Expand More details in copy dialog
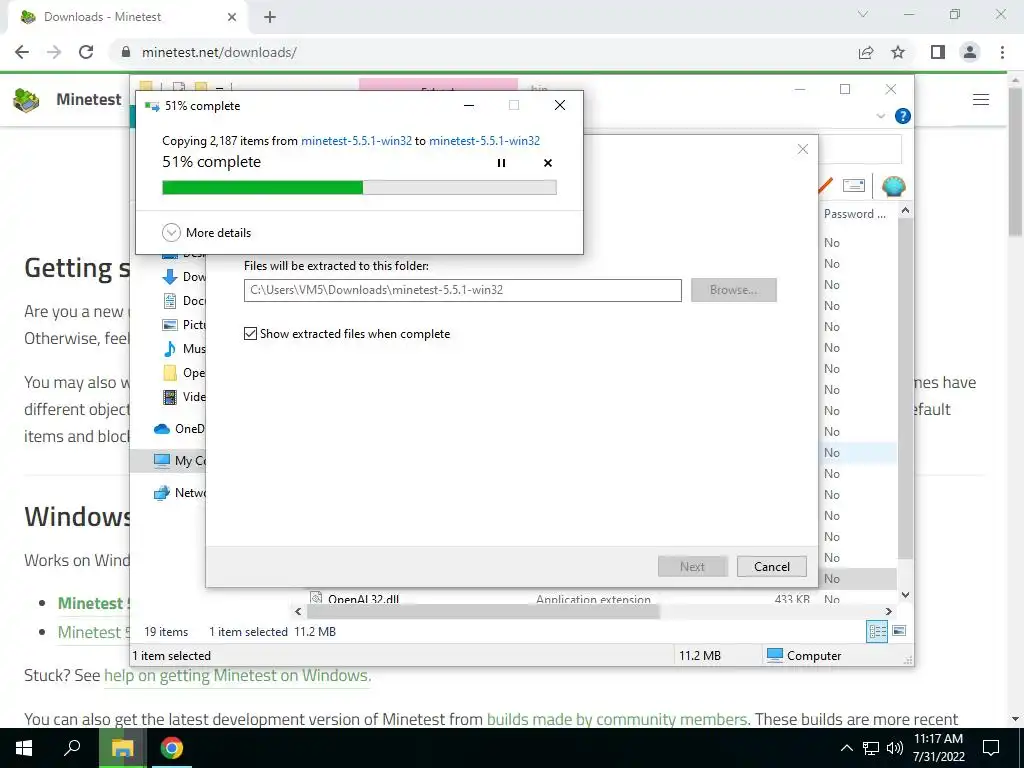Image resolution: width=1024 pixels, height=768 pixels. pos(207,232)
